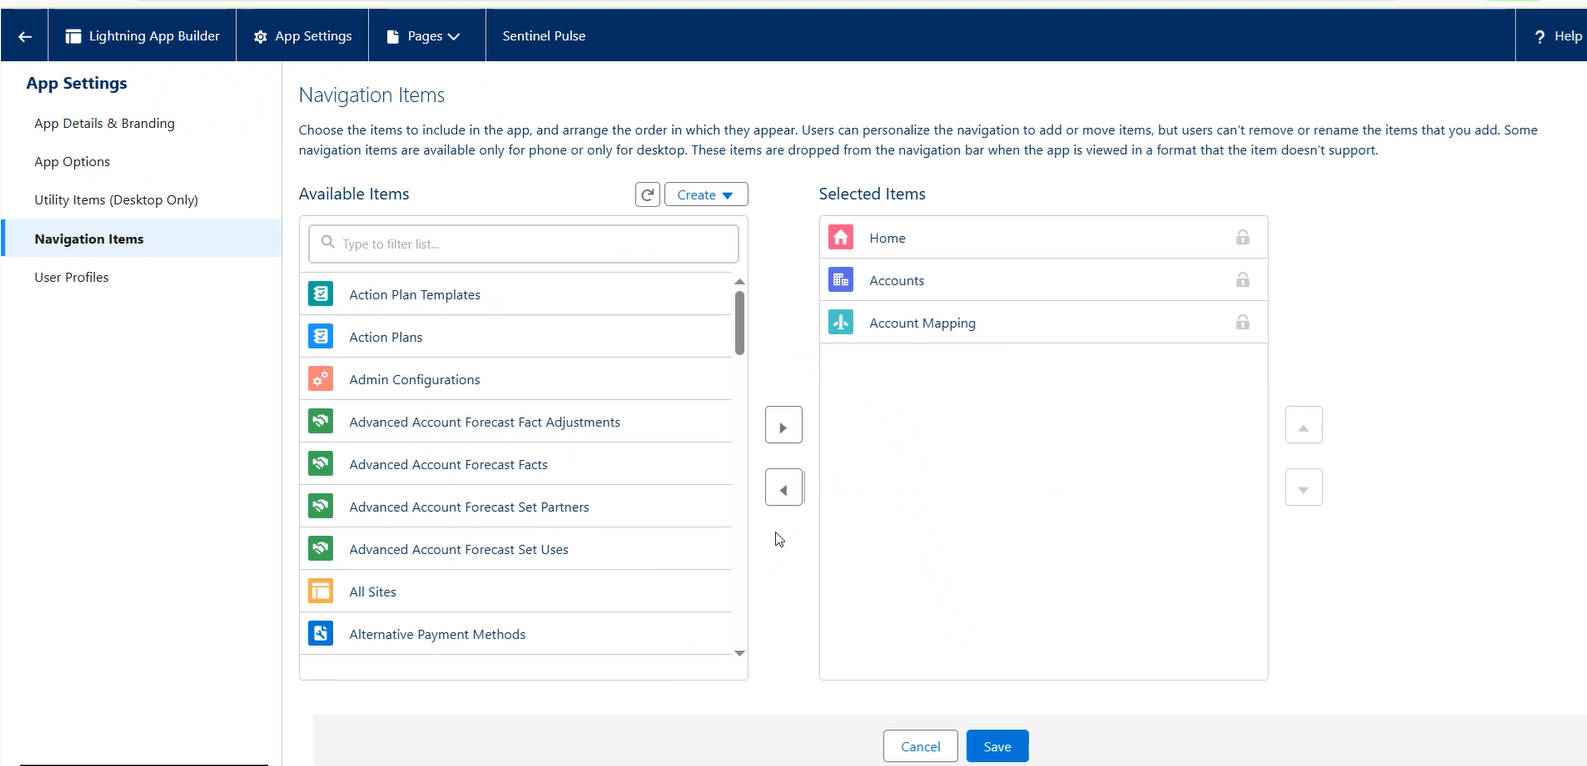The image size is (1587, 766).
Task: Select the All Sites icon
Action: coord(321,591)
